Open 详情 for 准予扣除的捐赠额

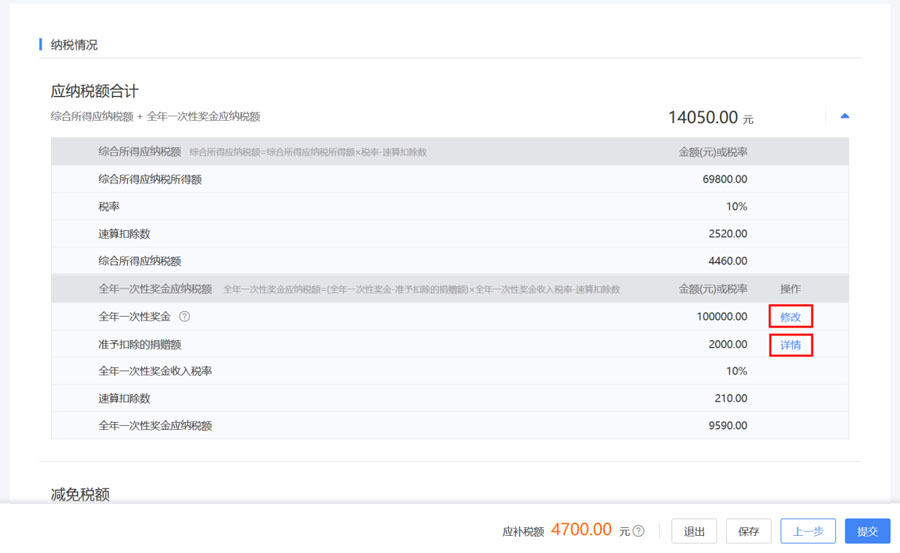click(x=790, y=345)
